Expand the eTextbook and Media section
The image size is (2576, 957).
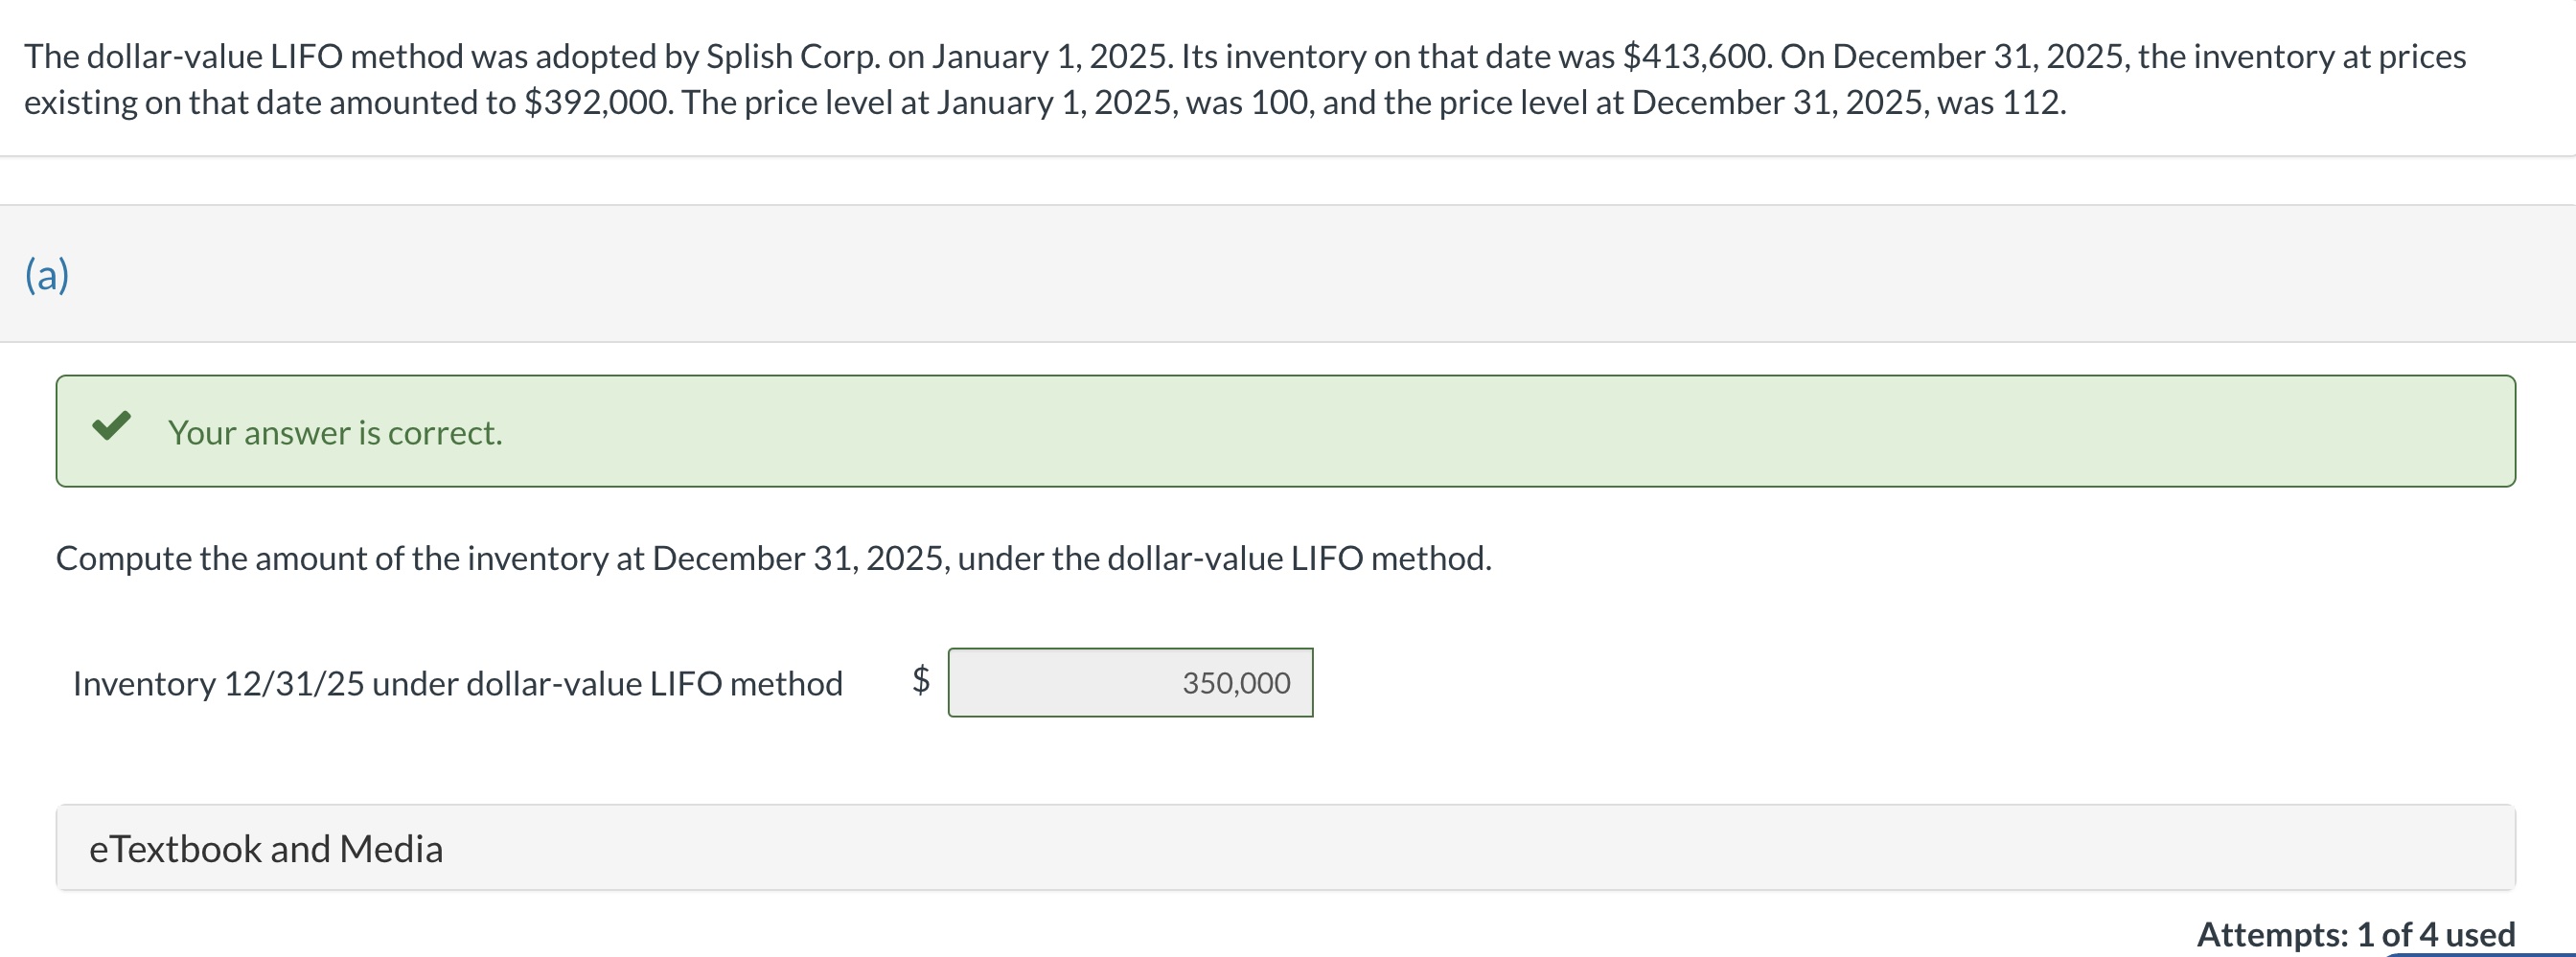(x=1285, y=848)
